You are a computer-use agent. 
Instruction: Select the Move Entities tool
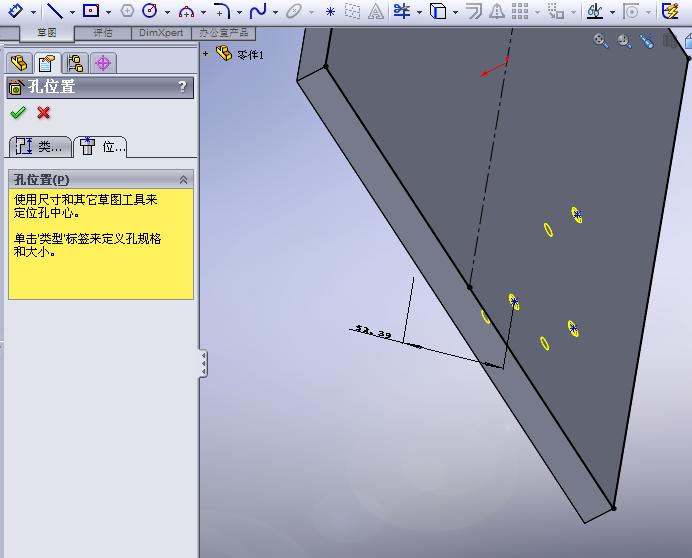(556, 11)
